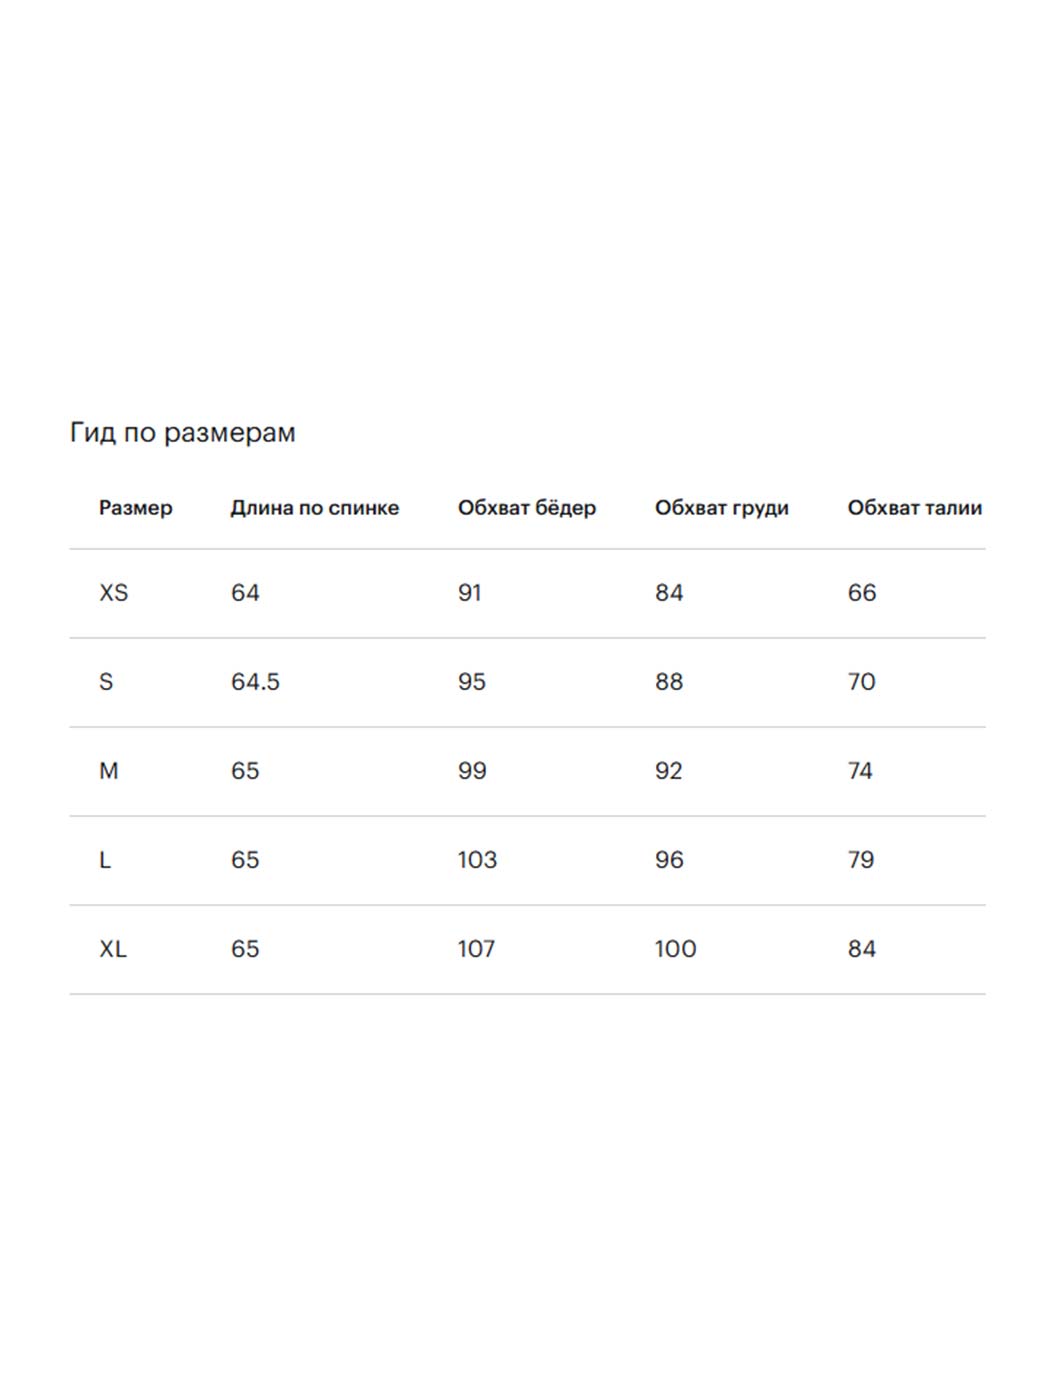Select the S size row label
Screen dimensions: 1050x1400
[106, 682]
